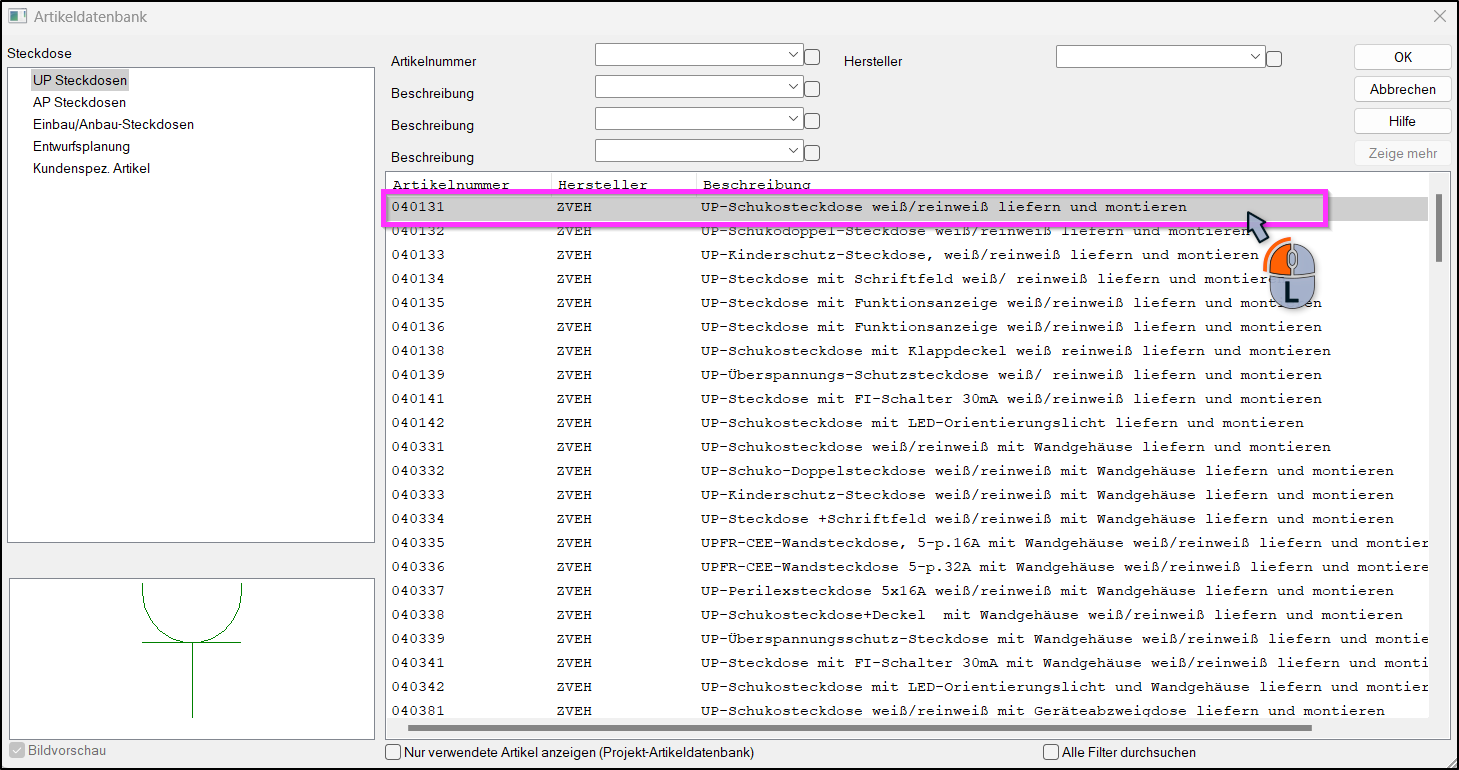The height and width of the screenshot is (770, 1459).
Task: Click the Abbrechen button
Action: (1402, 89)
